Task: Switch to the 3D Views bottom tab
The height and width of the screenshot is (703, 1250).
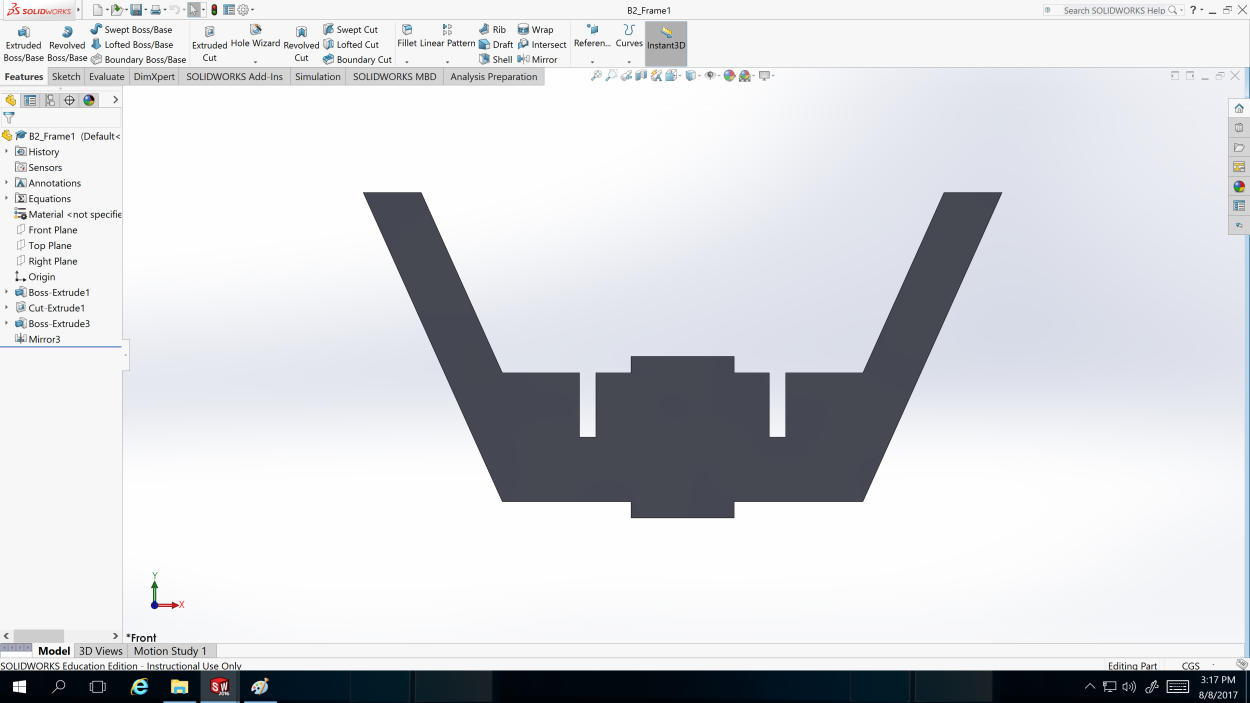Action: 101,651
